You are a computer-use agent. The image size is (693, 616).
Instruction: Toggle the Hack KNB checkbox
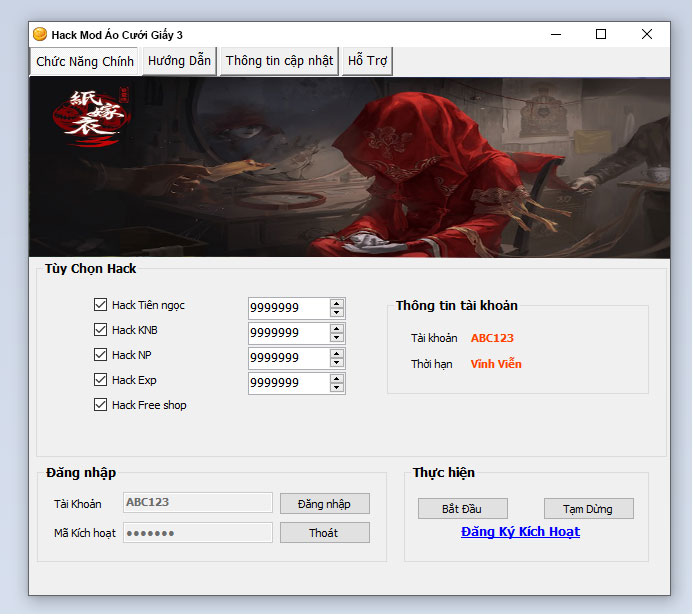pyautogui.click(x=100, y=330)
